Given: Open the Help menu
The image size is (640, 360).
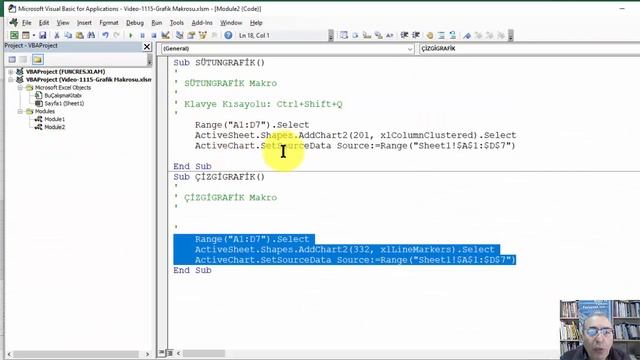Looking at the screenshot, I should coord(256,23).
